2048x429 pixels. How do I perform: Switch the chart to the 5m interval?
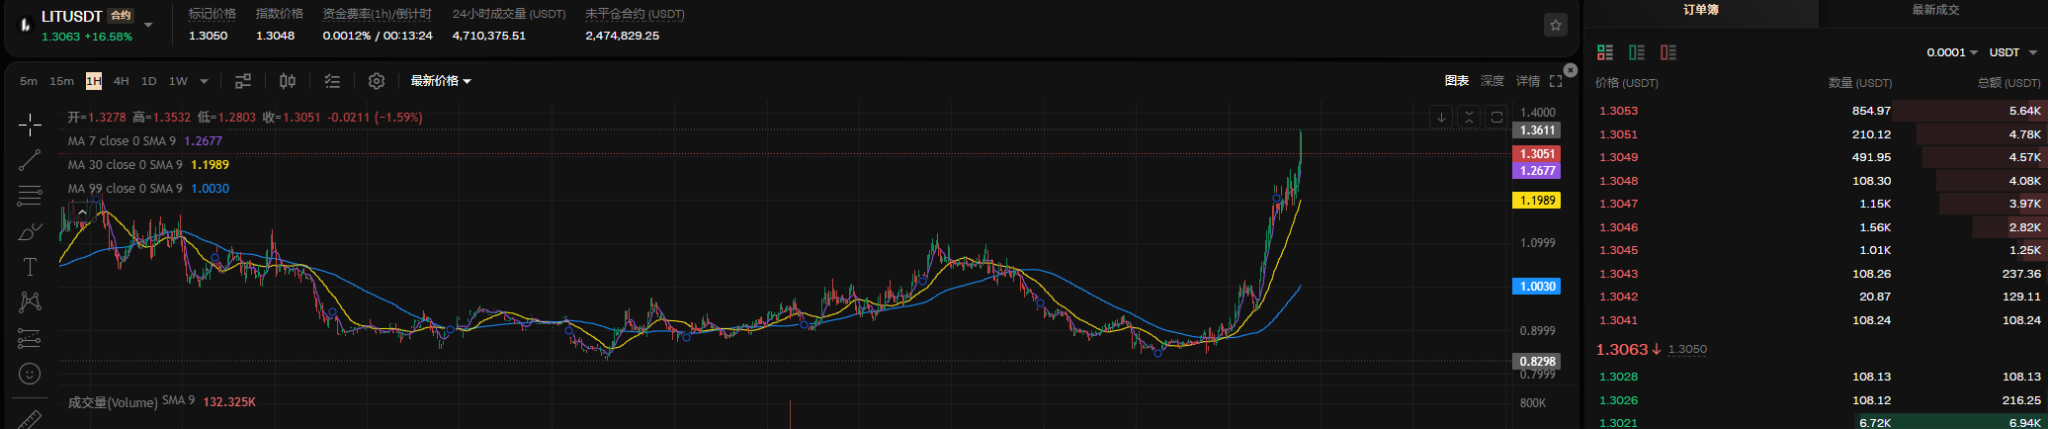(x=29, y=81)
